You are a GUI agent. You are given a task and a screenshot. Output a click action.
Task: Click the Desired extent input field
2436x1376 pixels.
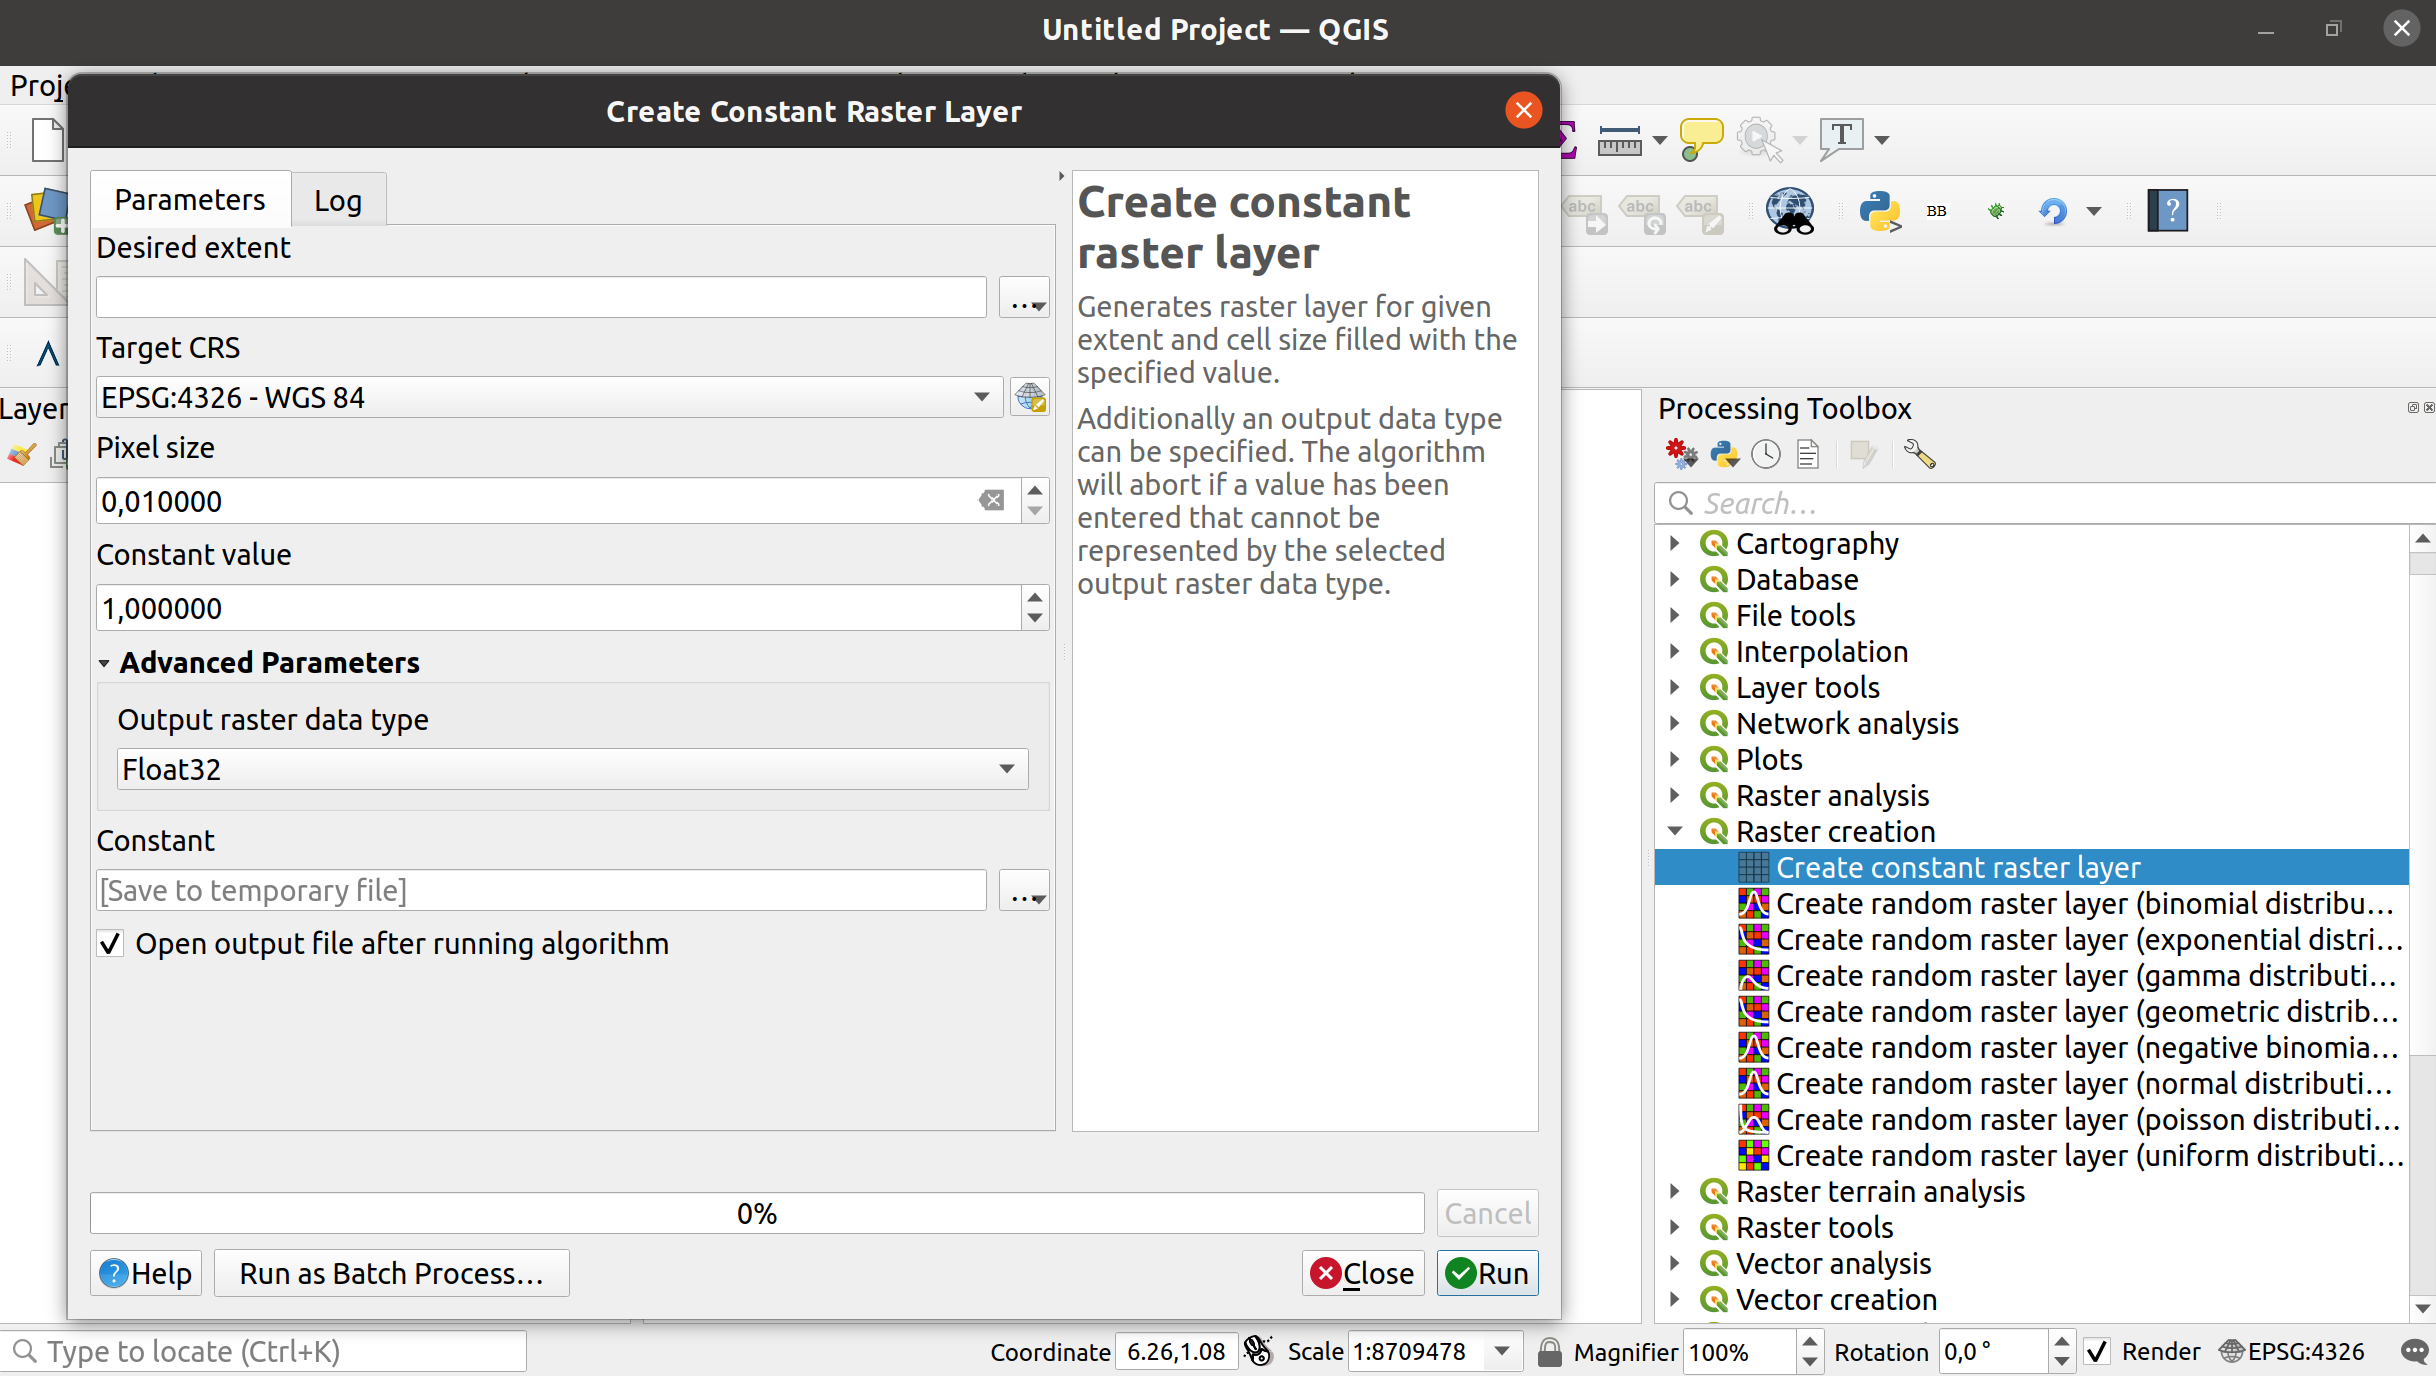pyautogui.click(x=541, y=298)
